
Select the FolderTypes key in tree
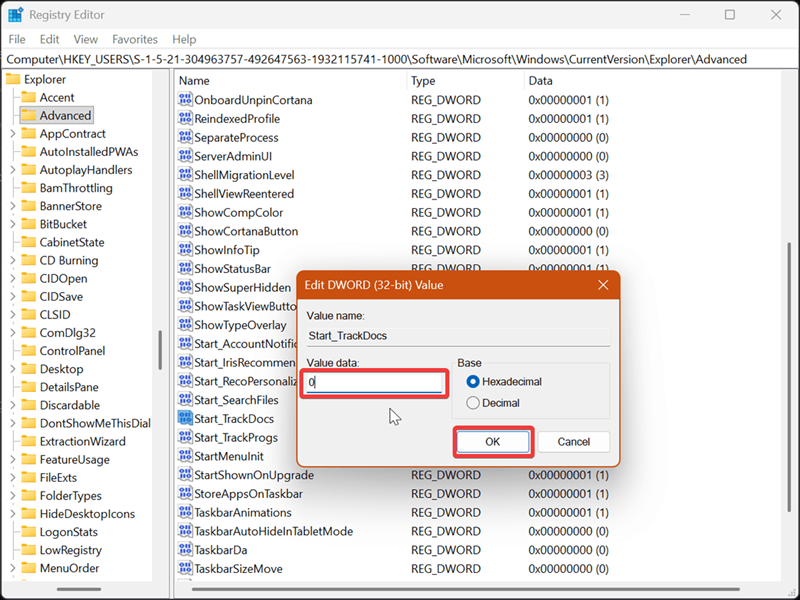point(70,495)
